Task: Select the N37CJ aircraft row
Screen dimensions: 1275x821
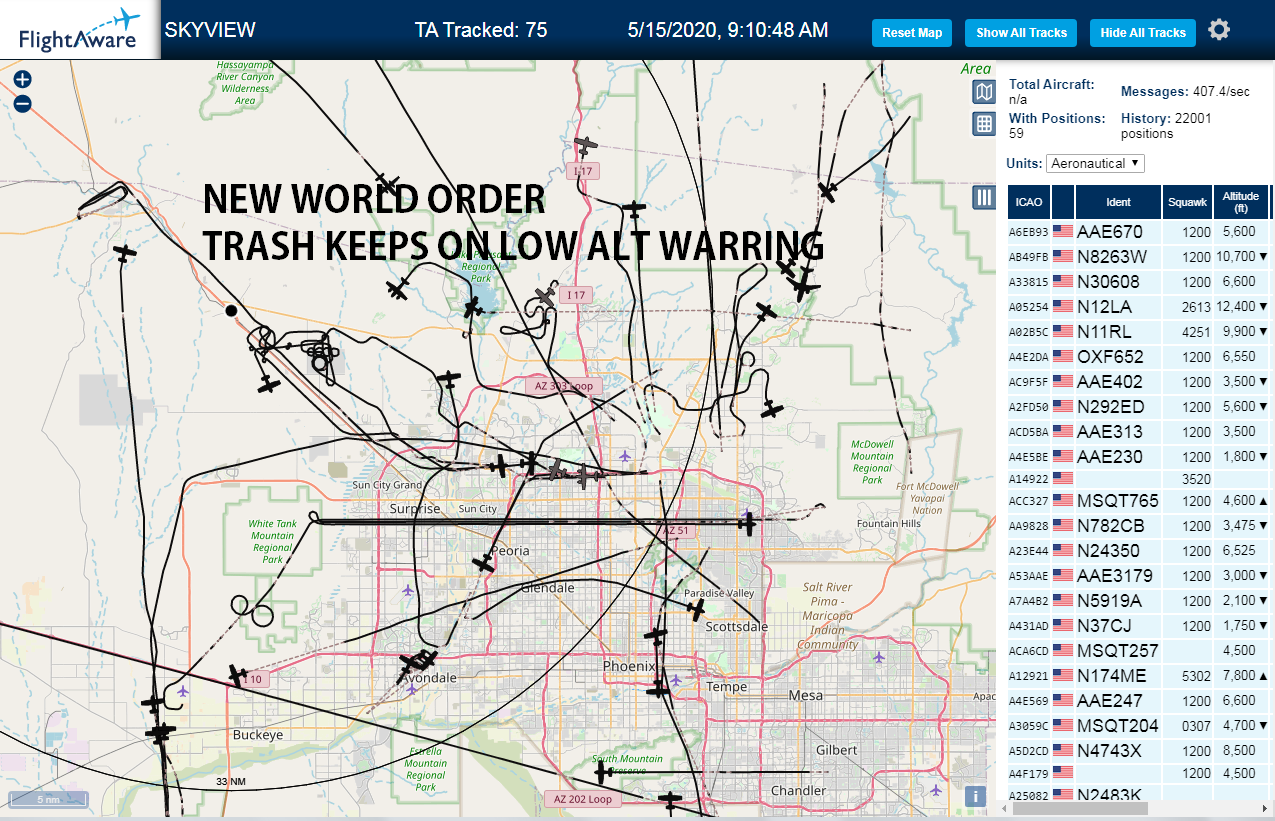Action: (1139, 626)
